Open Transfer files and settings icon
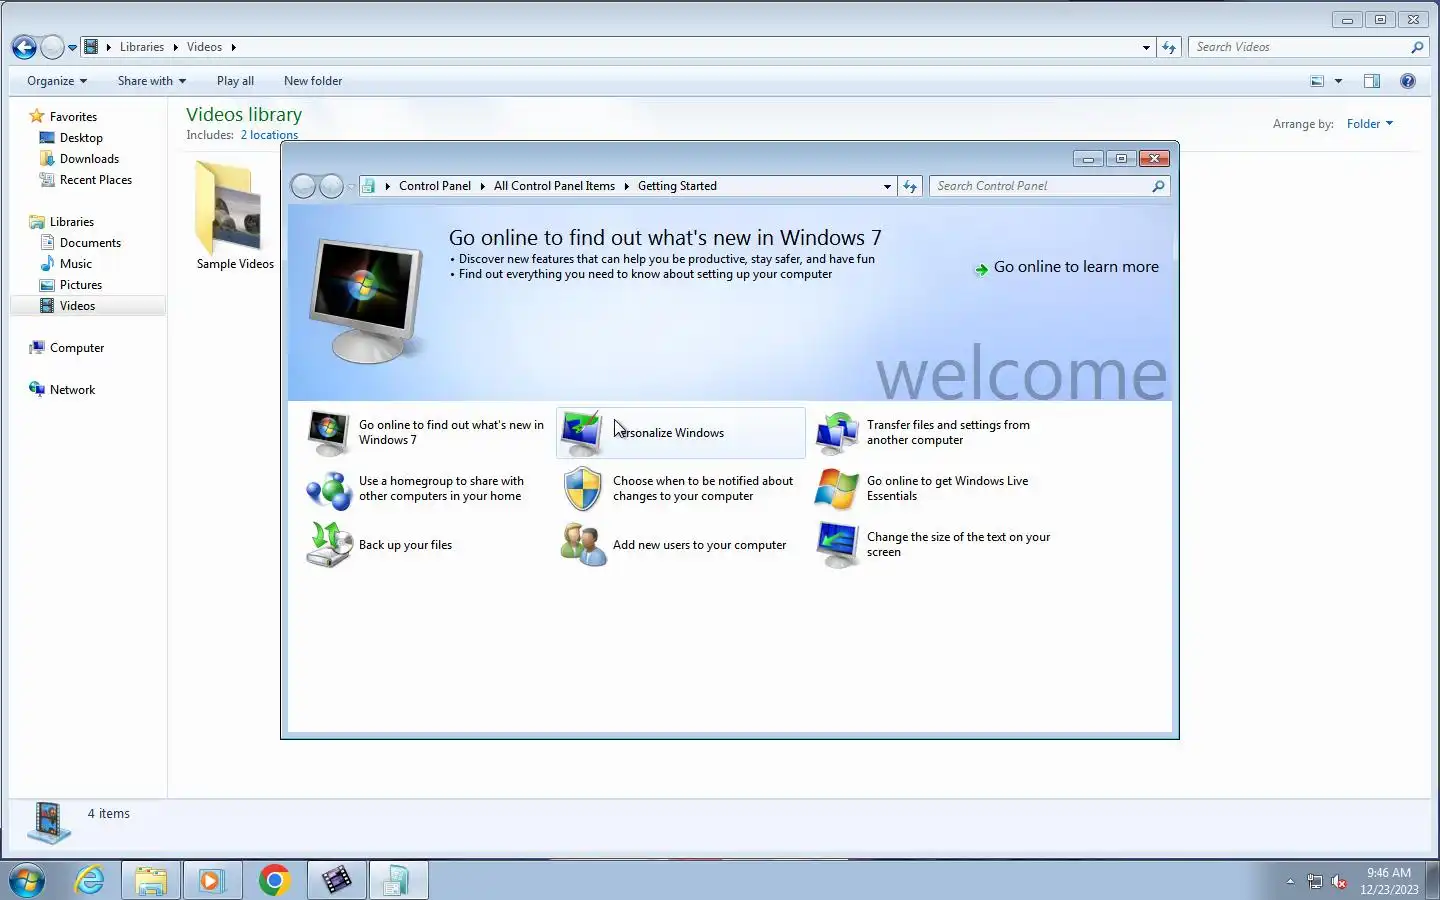Viewport: 1440px width, 900px height. click(x=837, y=433)
